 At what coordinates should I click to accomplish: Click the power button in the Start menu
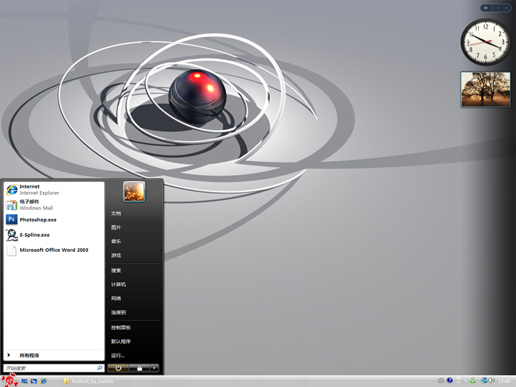coord(118,368)
